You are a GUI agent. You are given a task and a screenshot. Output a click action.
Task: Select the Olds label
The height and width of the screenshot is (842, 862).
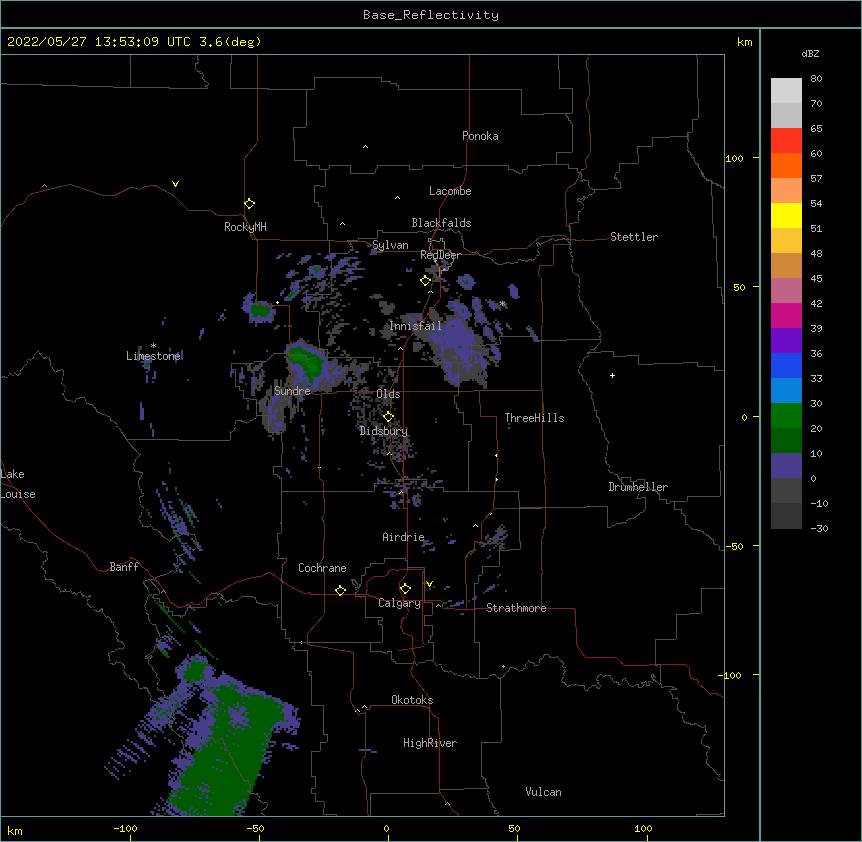[388, 394]
